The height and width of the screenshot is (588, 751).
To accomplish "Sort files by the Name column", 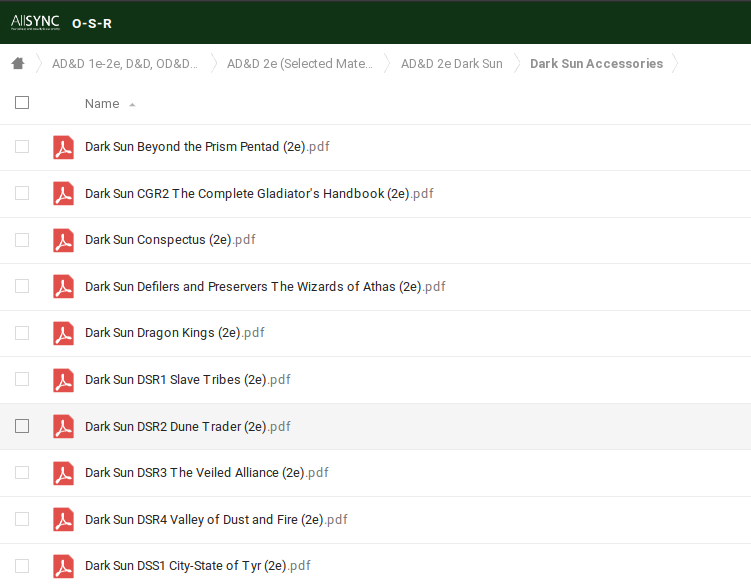I will point(102,104).
